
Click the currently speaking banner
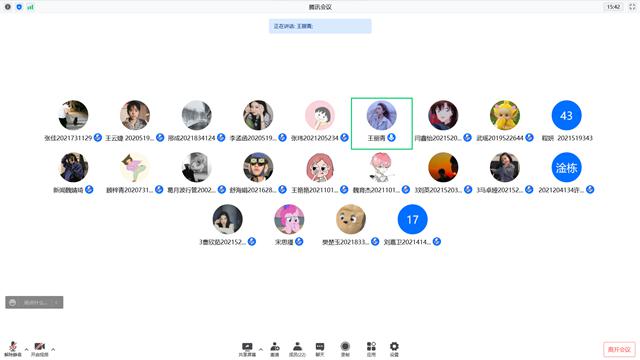coord(320,26)
